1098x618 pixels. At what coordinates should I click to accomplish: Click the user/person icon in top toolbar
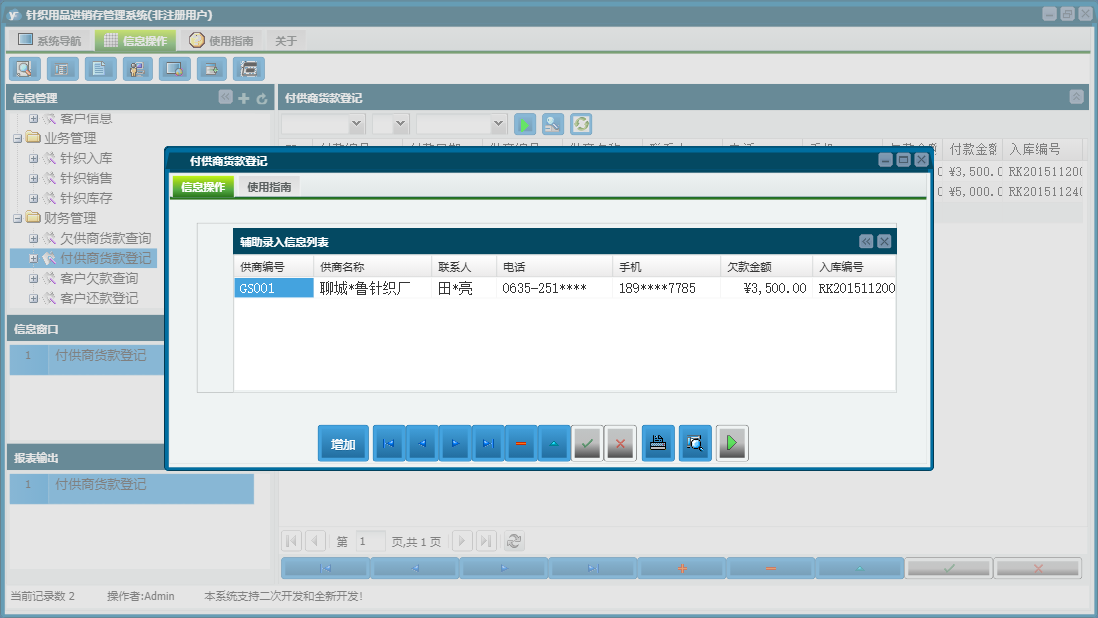pyautogui.click(x=137, y=69)
